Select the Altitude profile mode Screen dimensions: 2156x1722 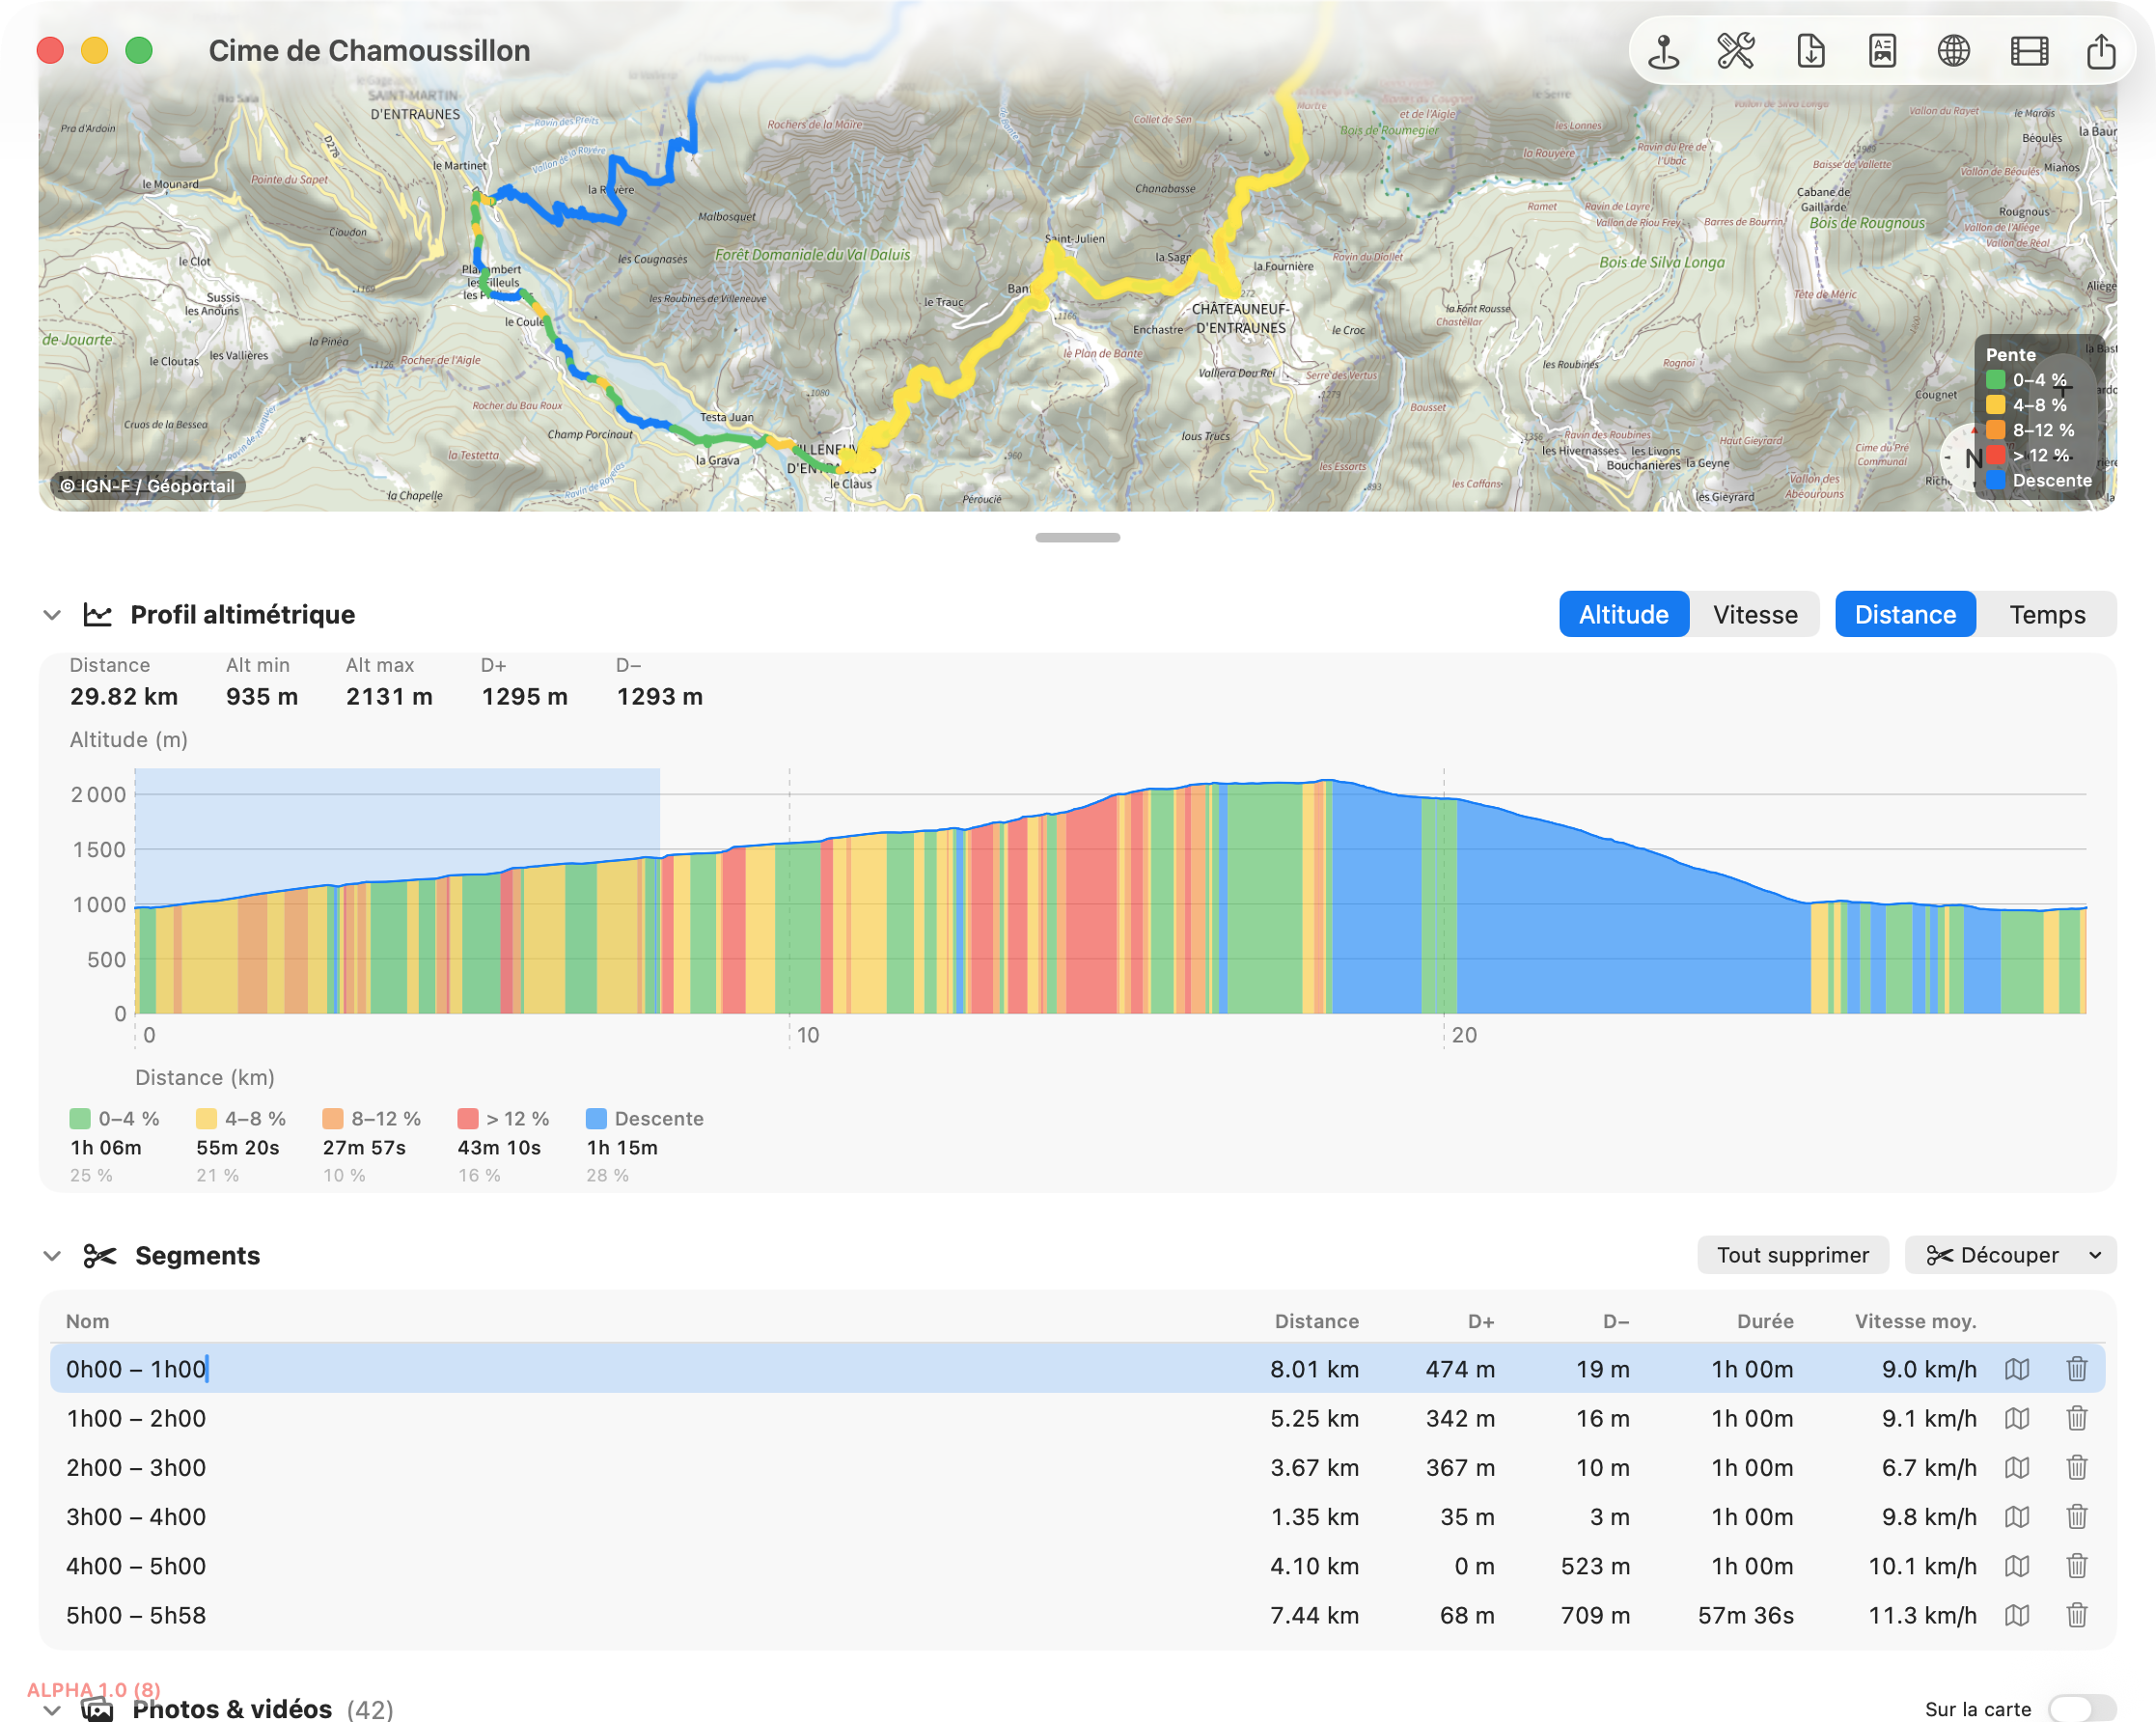(x=1624, y=614)
